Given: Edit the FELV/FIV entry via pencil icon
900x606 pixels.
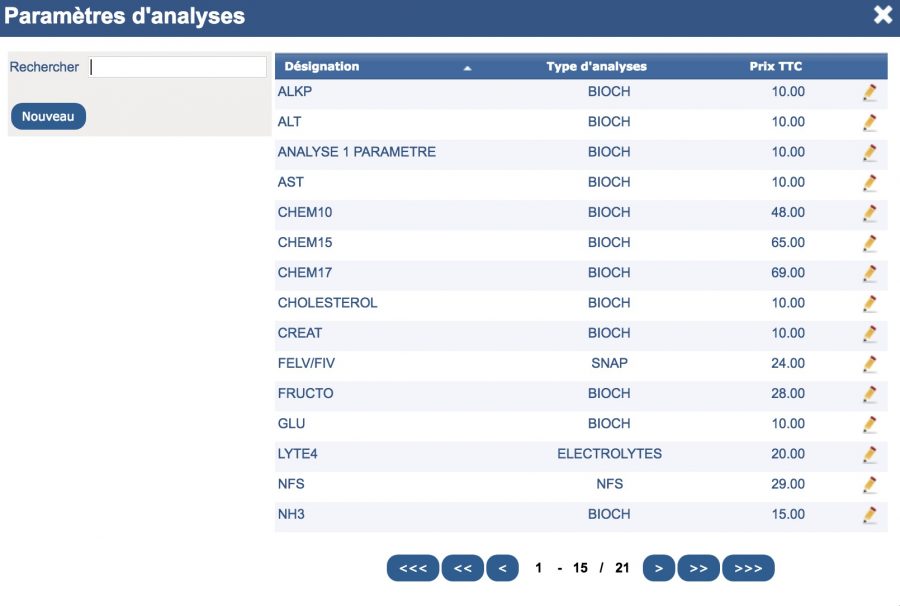Looking at the screenshot, I should (x=870, y=364).
